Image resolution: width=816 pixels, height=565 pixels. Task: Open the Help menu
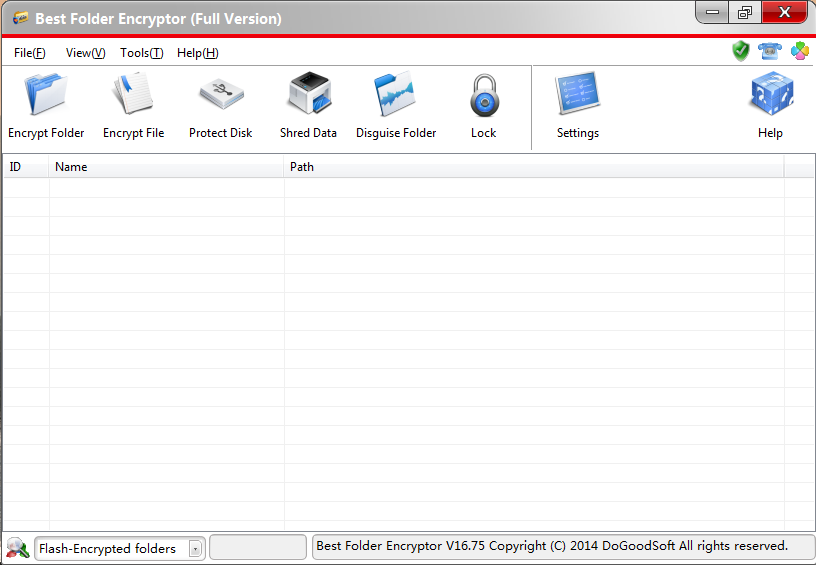coord(198,53)
